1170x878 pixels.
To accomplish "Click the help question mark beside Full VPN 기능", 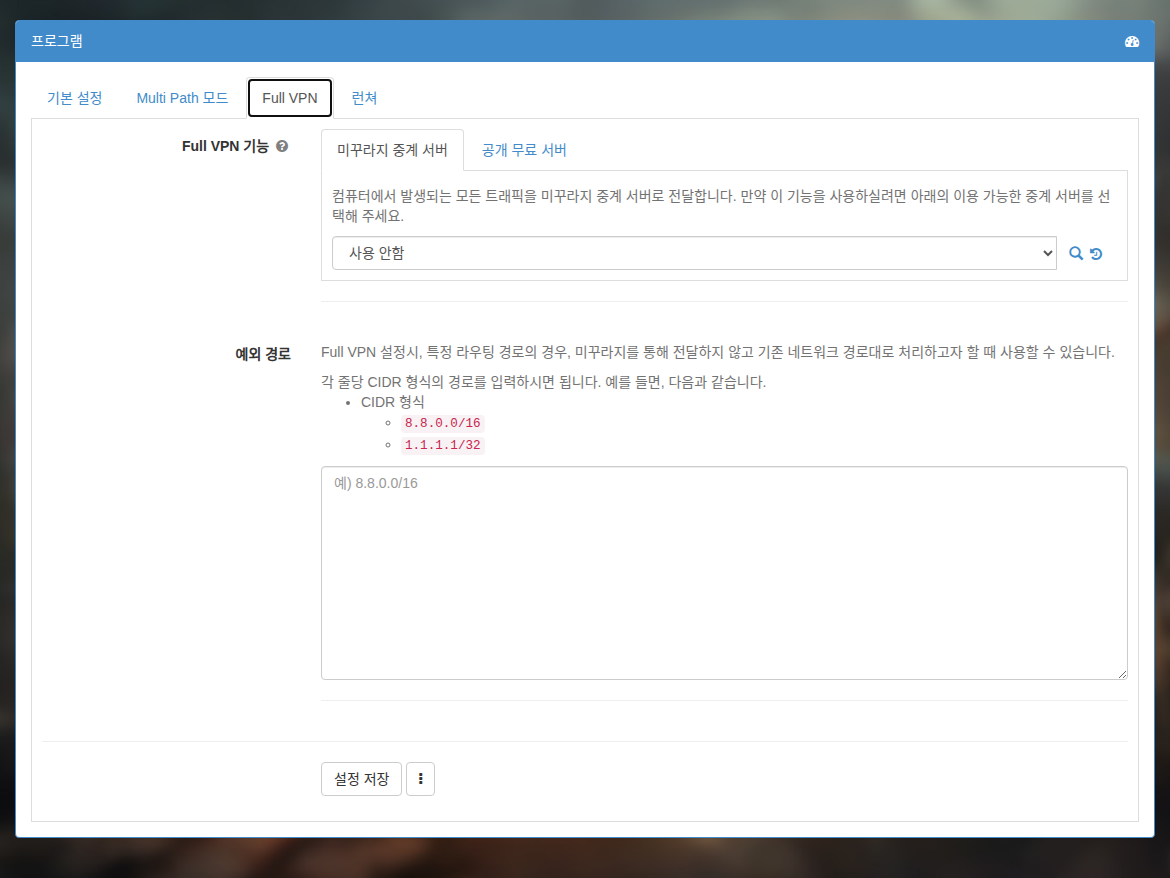I will tap(282, 146).
